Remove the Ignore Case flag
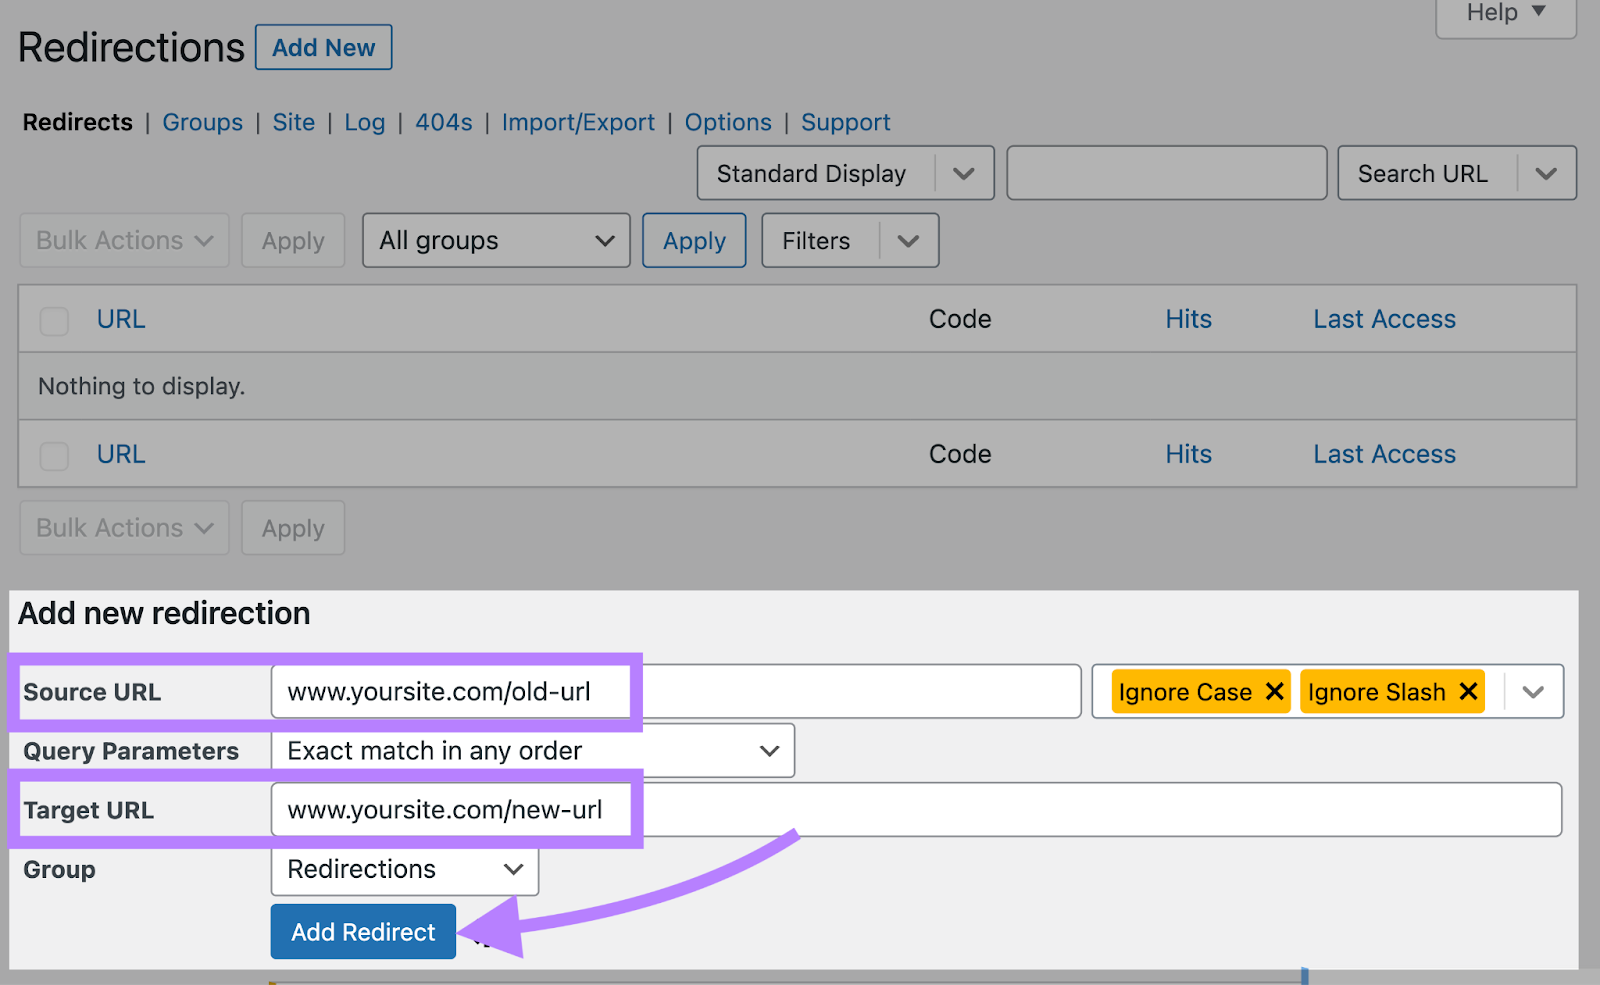The width and height of the screenshot is (1600, 985). 1274,691
